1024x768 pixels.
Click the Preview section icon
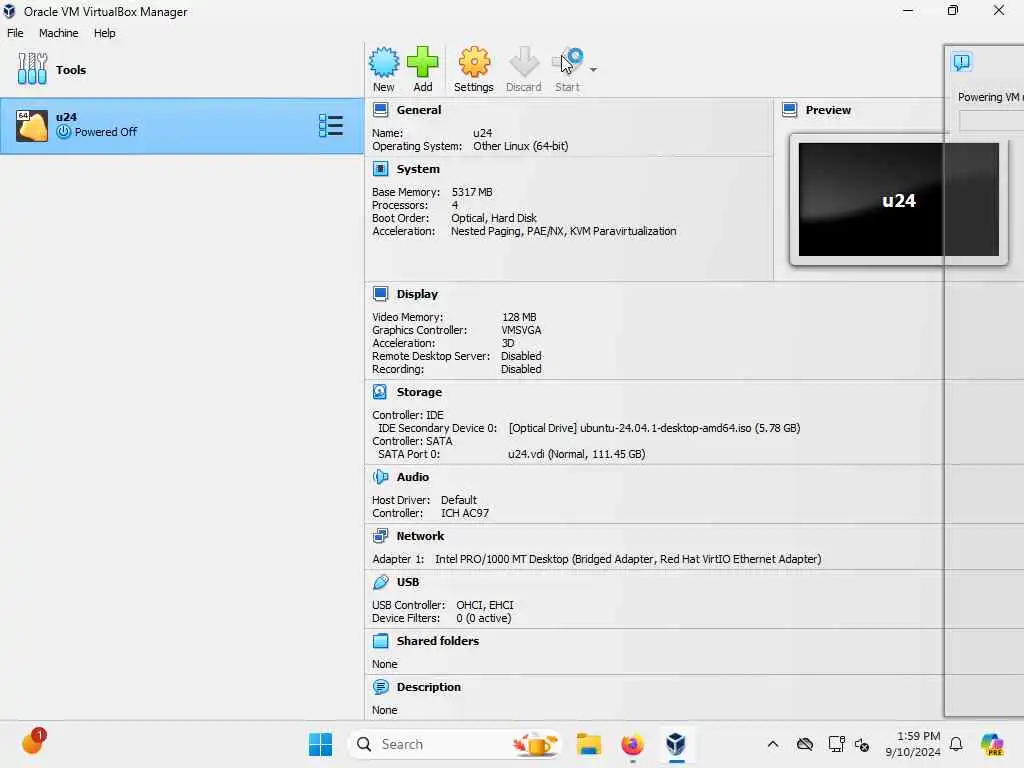(790, 110)
